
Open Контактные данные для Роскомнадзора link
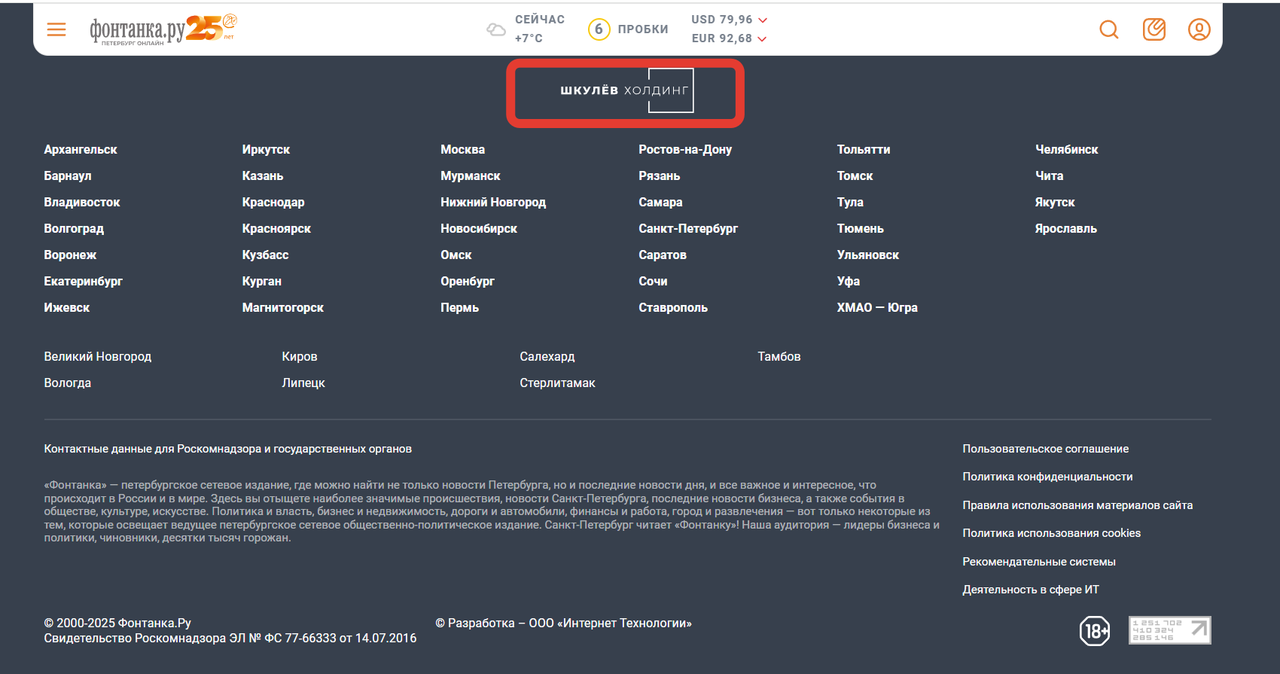pyautogui.click(x=228, y=449)
